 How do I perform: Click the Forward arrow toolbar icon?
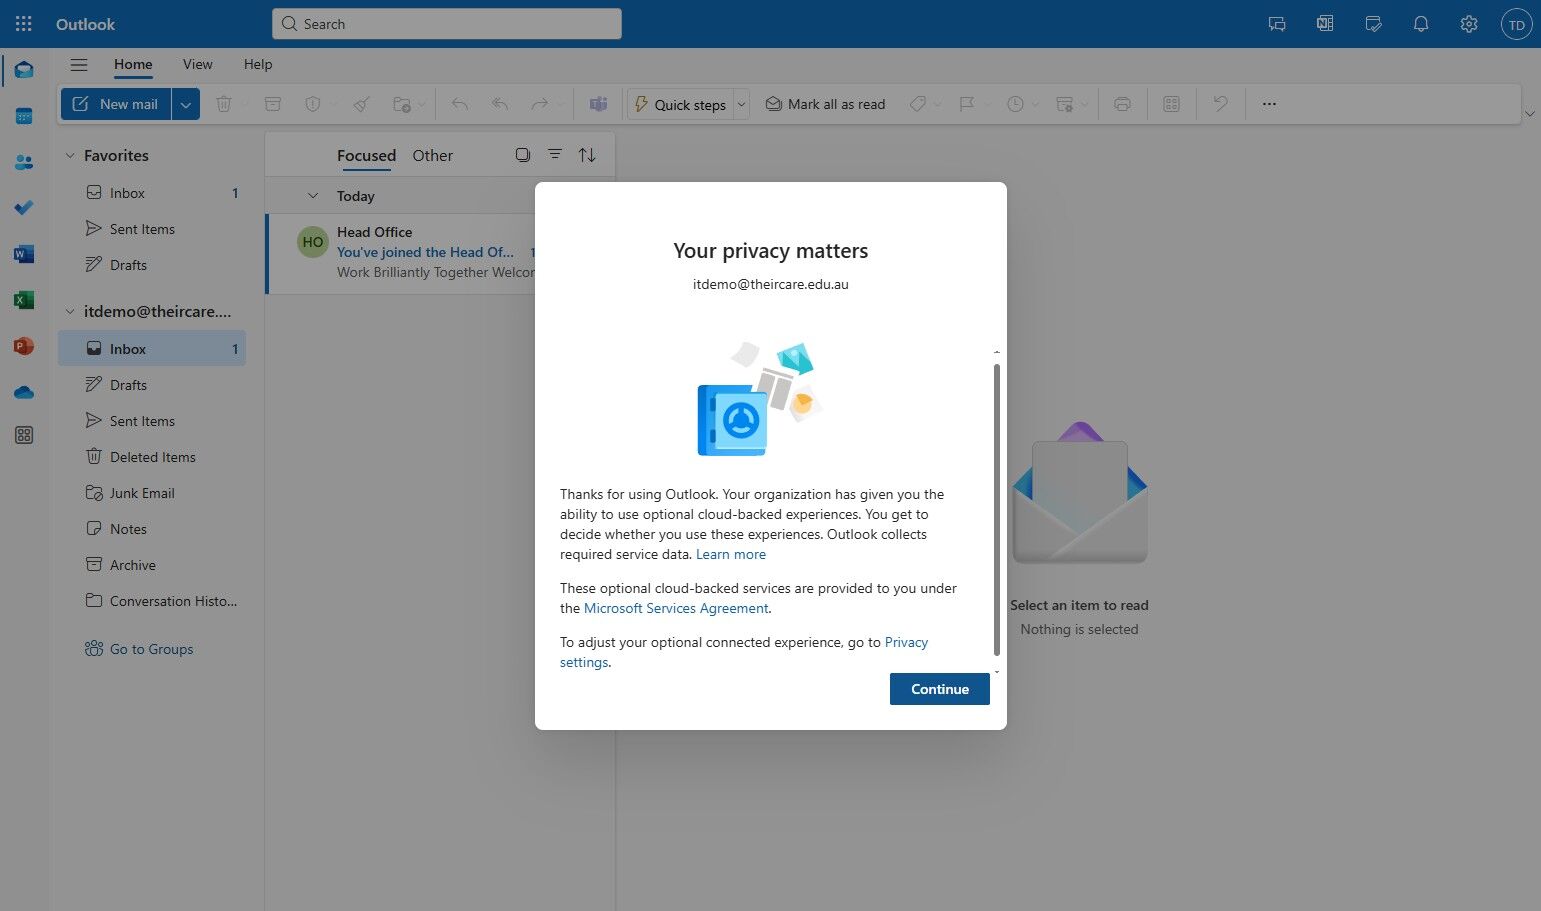[540, 104]
